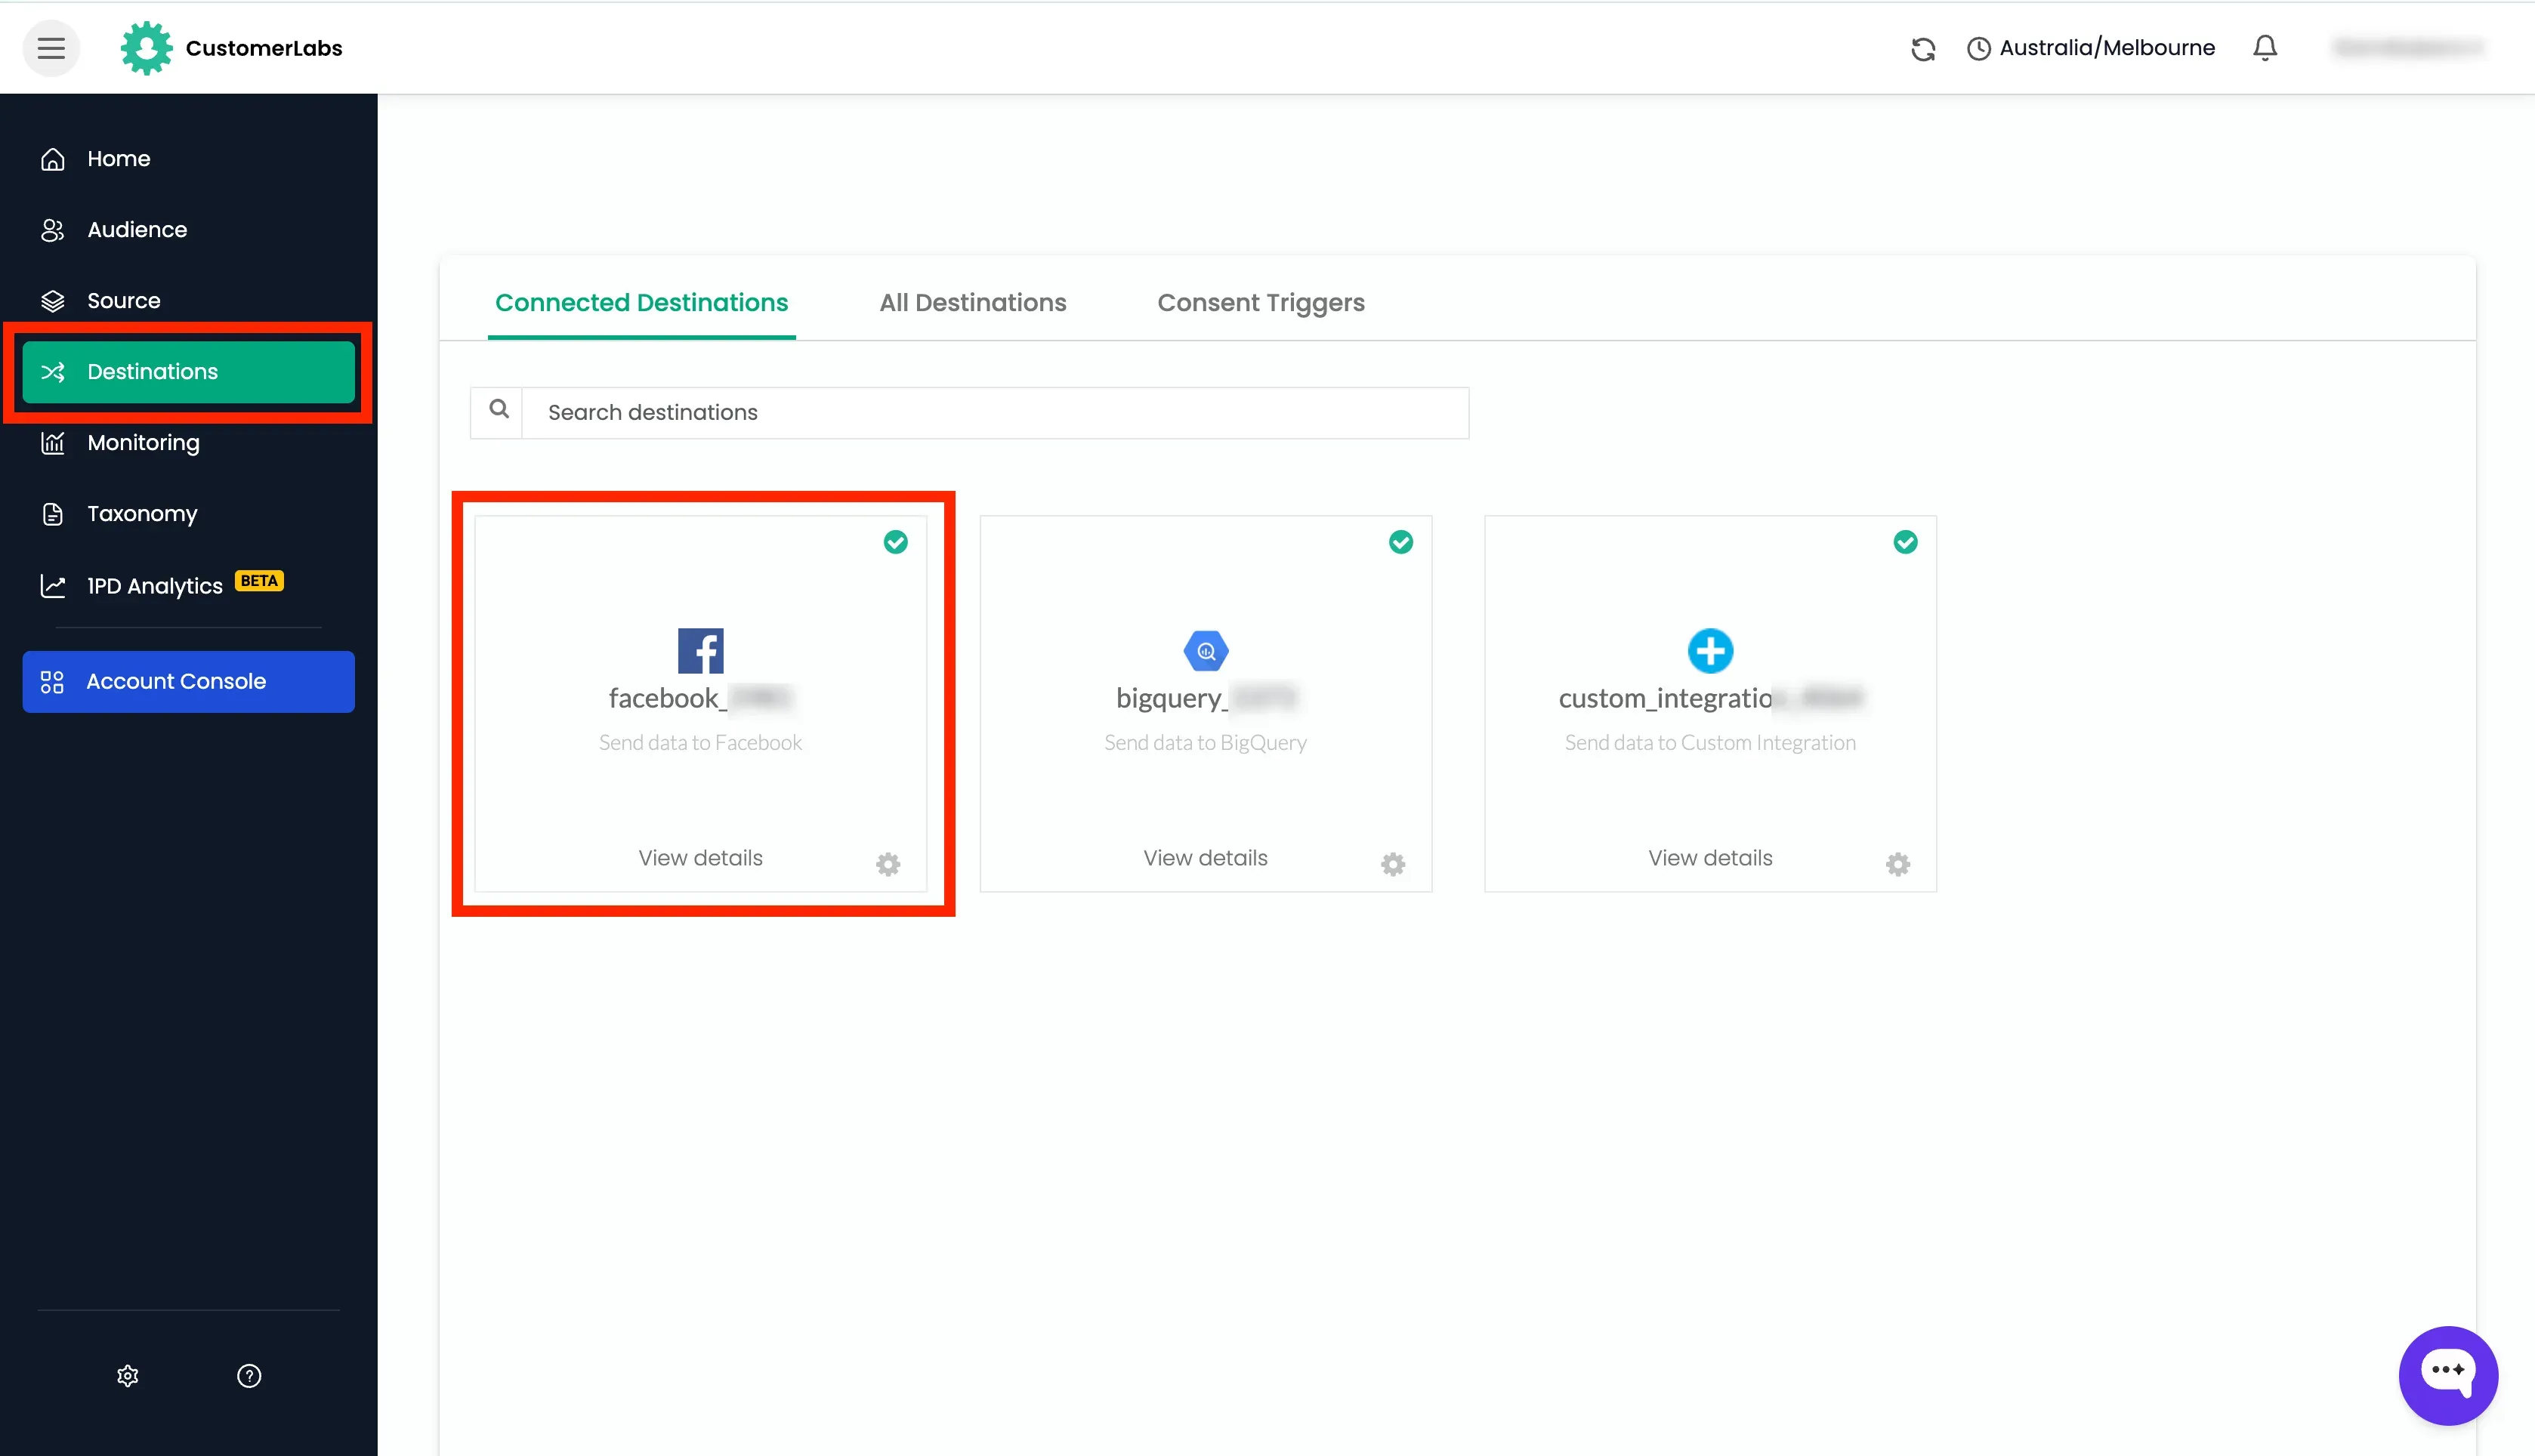This screenshot has height=1456, width=2535.
Task: Open the Audience section
Action: click(x=188, y=230)
